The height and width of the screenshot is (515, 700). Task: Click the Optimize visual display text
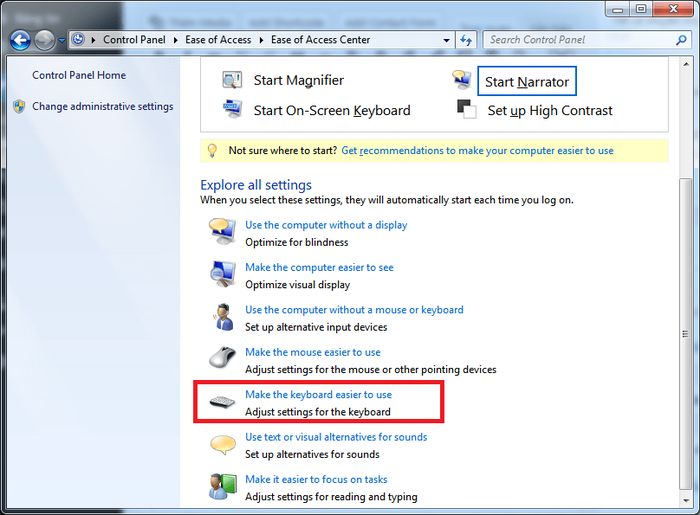(x=297, y=285)
